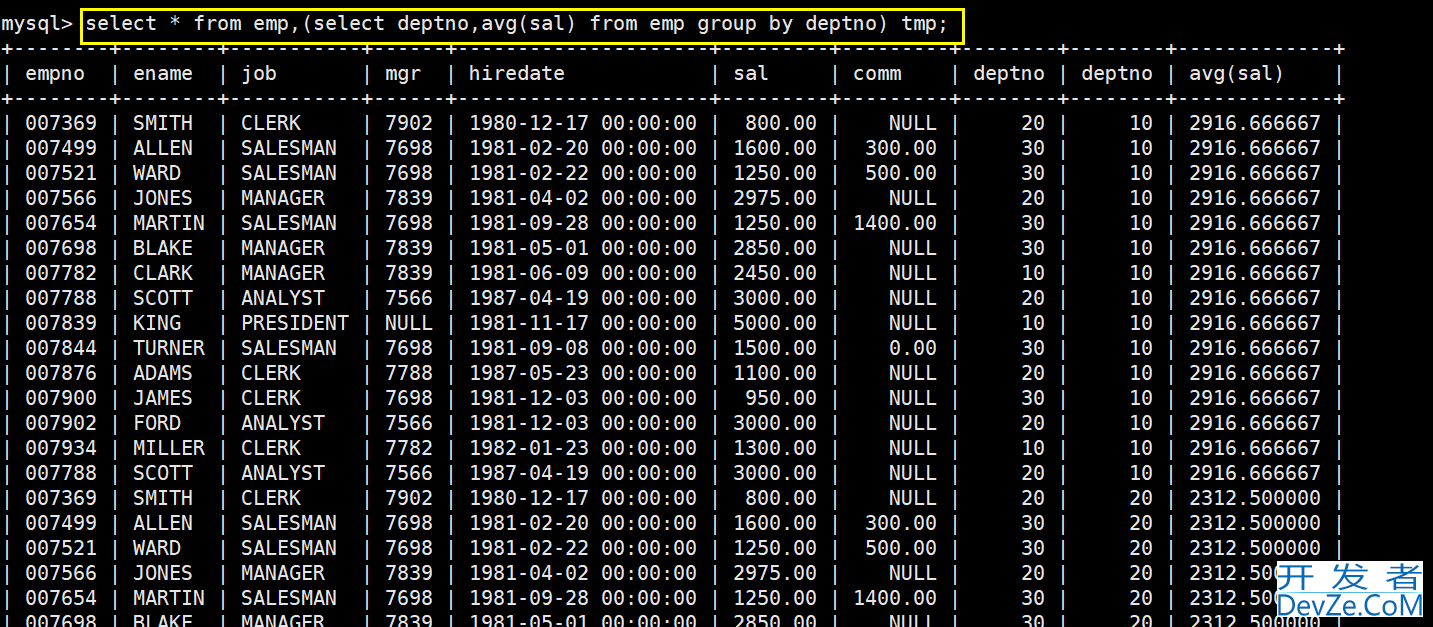This screenshot has height=627, width=1433.
Task: Select SMITH in the row with average 2312.500000
Action: (x=163, y=498)
